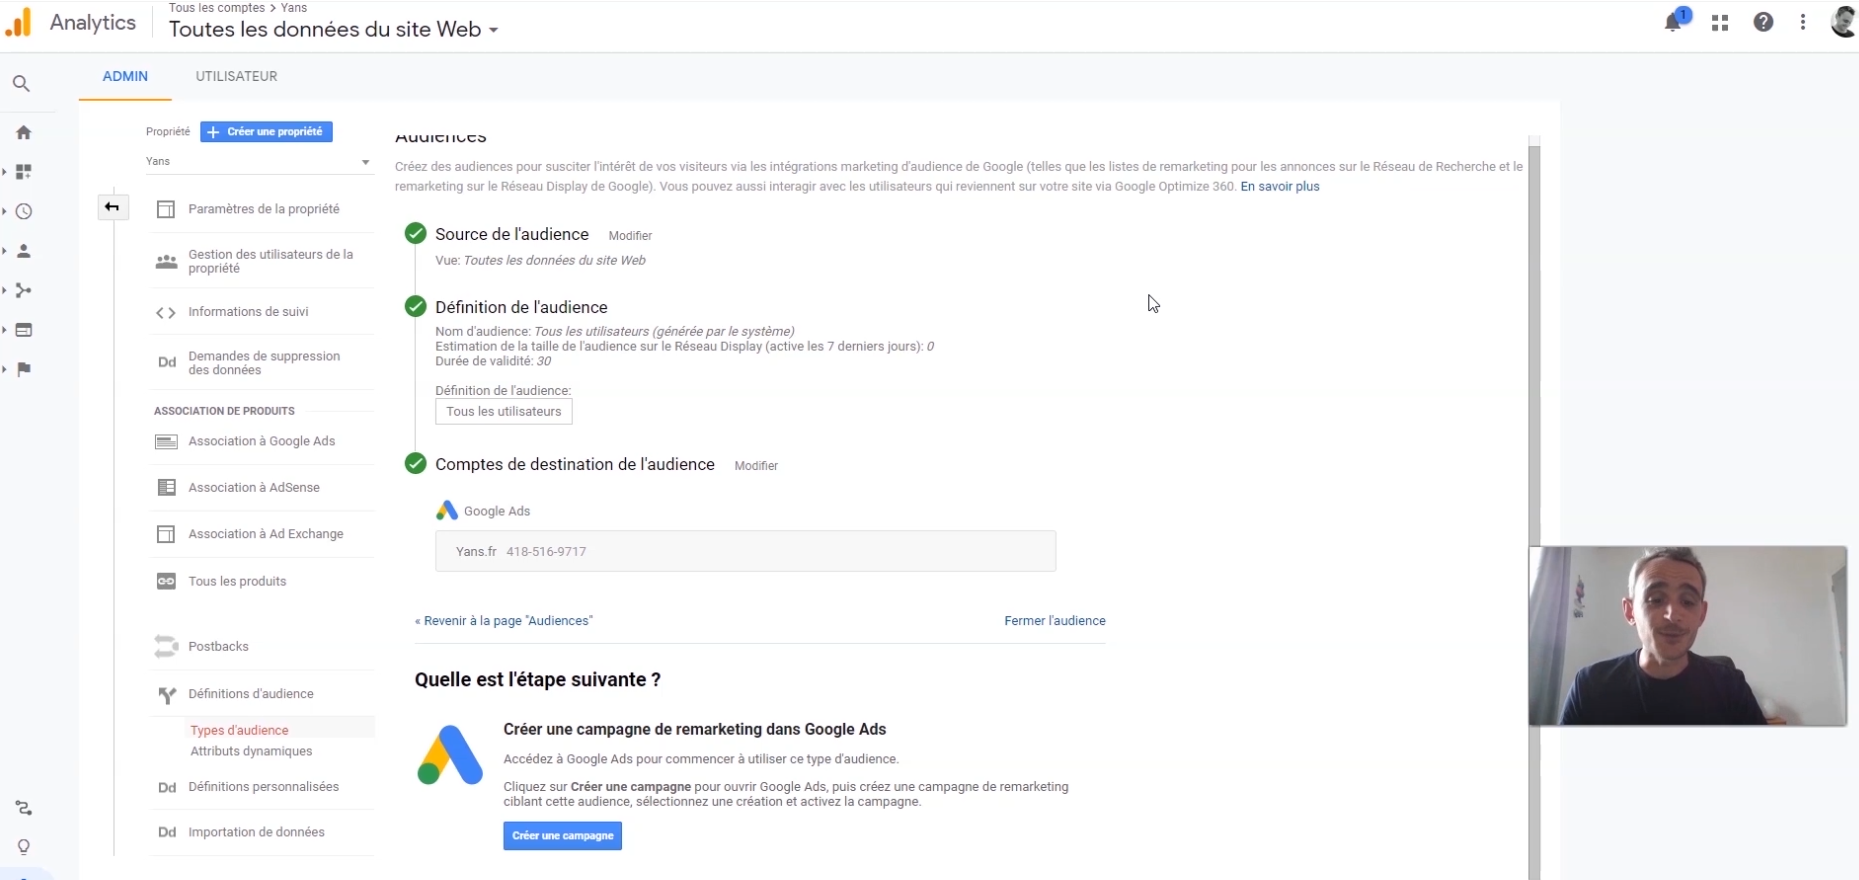
Task: Click the account avatar in top corner
Action: [1844, 22]
